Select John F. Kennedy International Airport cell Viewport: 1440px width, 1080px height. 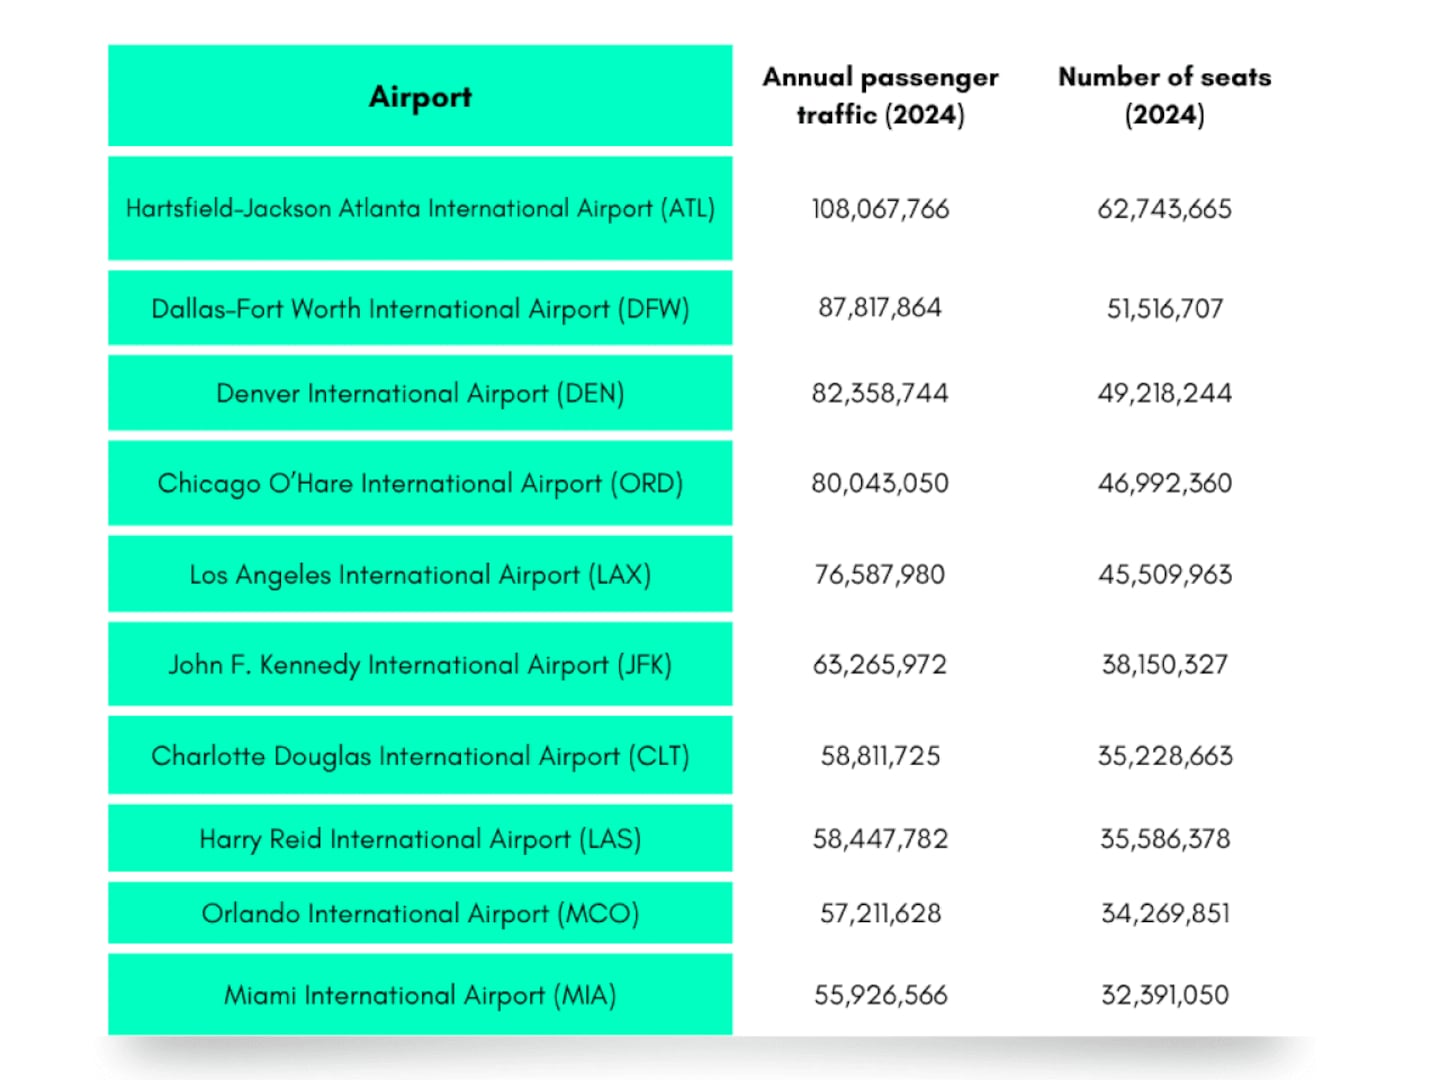420,664
